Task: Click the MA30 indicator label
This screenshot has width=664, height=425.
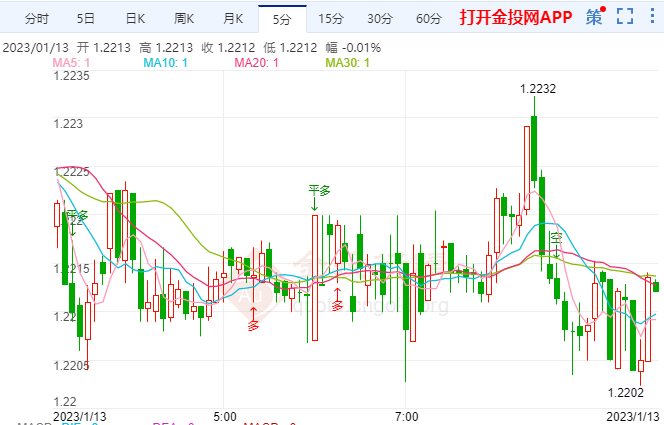Action: 347,63
